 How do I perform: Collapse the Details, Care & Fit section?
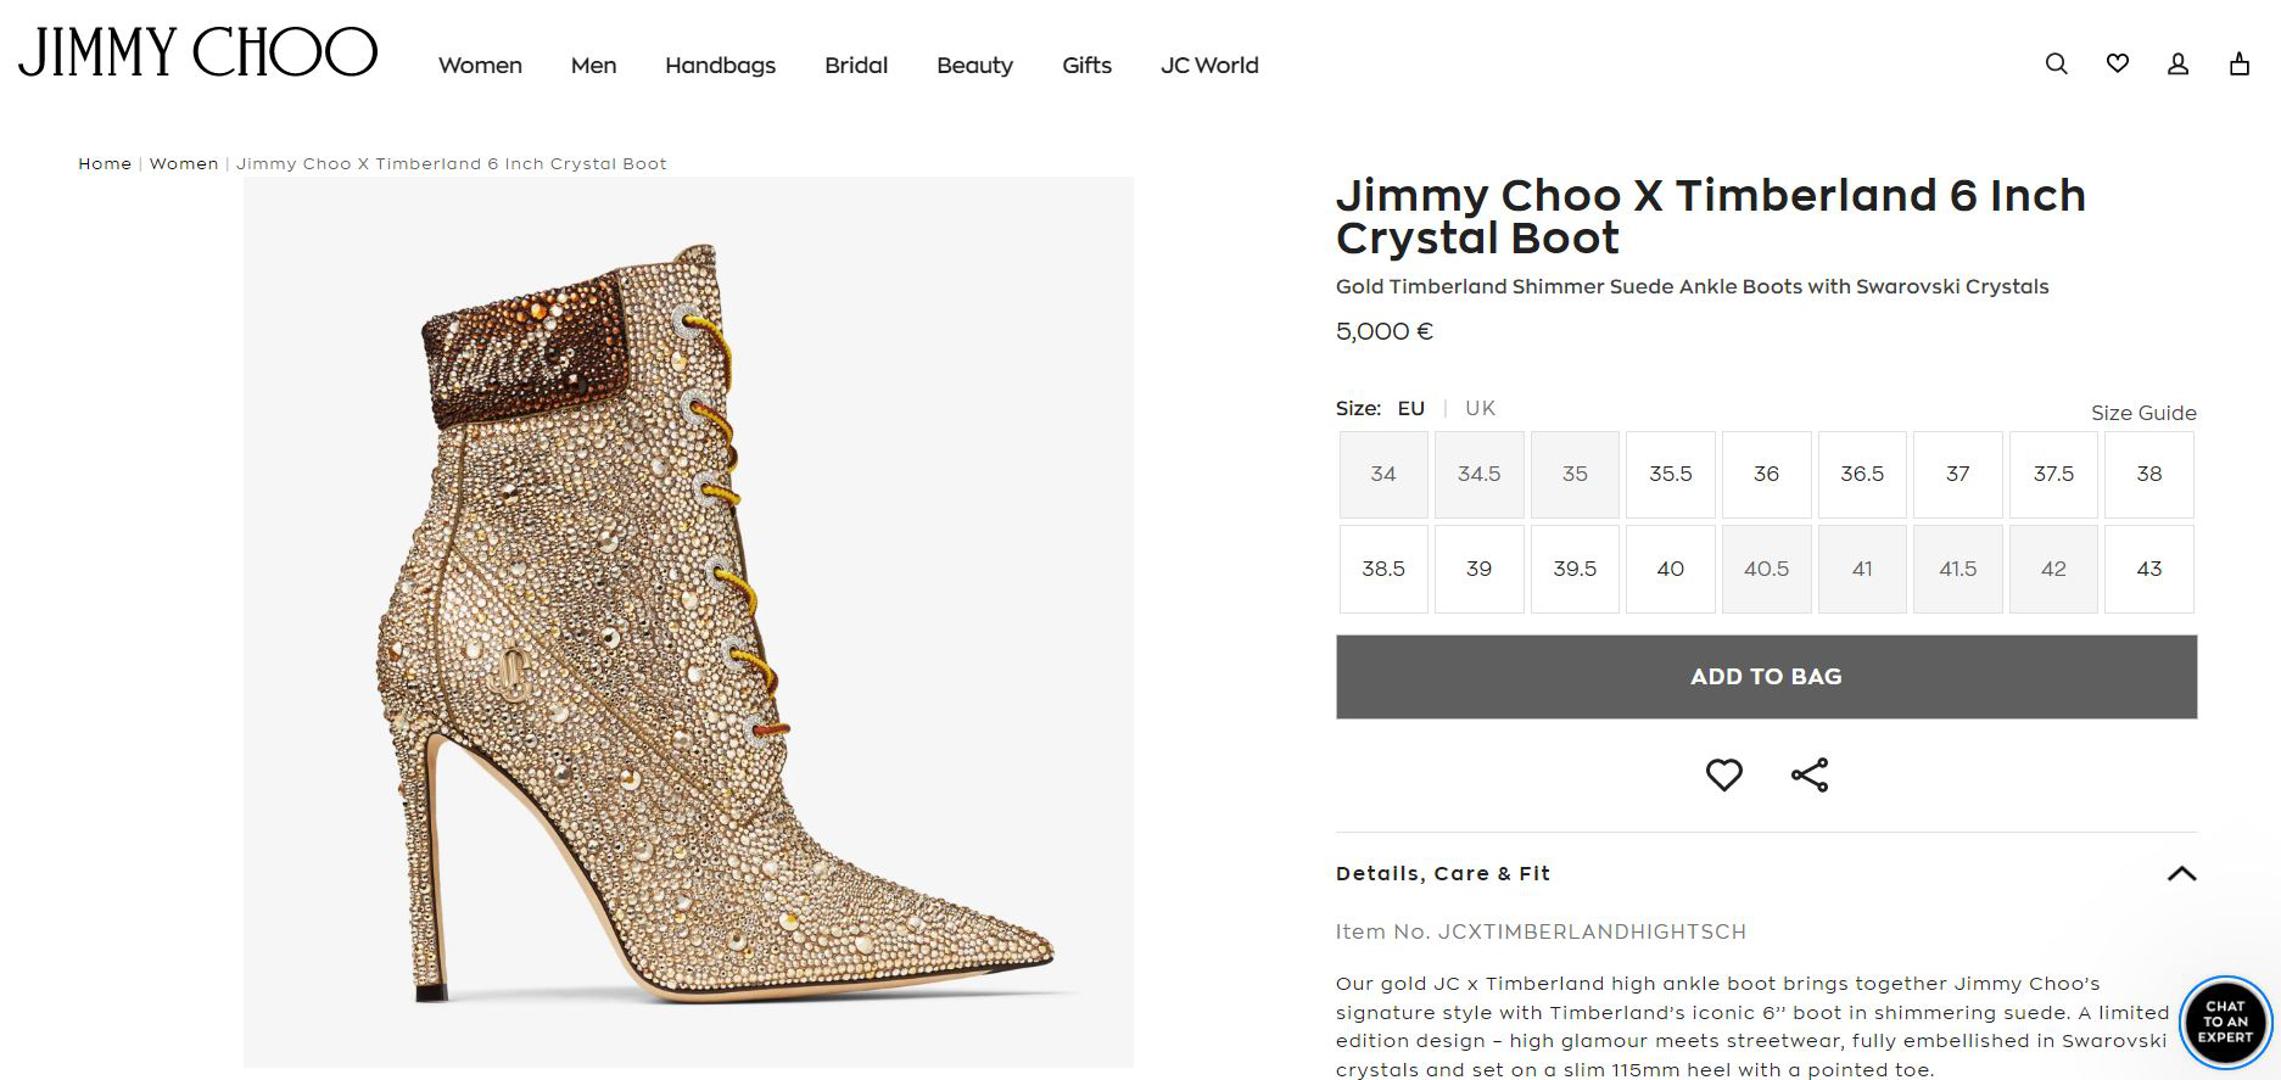[x=2181, y=874]
